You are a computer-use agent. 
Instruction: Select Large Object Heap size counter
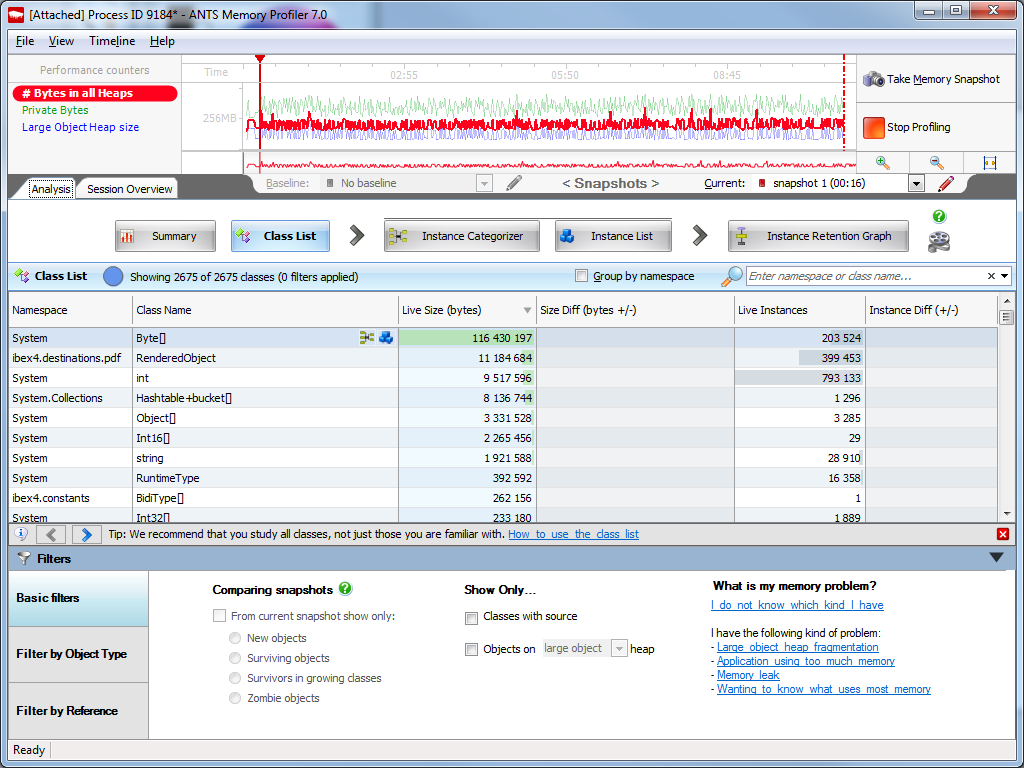pyautogui.click(x=80, y=127)
